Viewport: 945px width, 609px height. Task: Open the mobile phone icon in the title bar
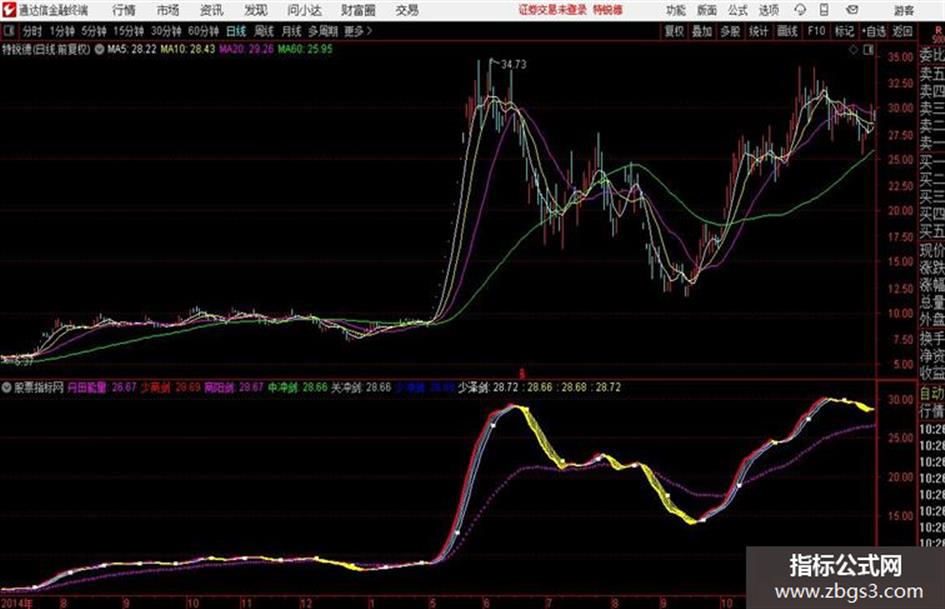[x=824, y=10]
